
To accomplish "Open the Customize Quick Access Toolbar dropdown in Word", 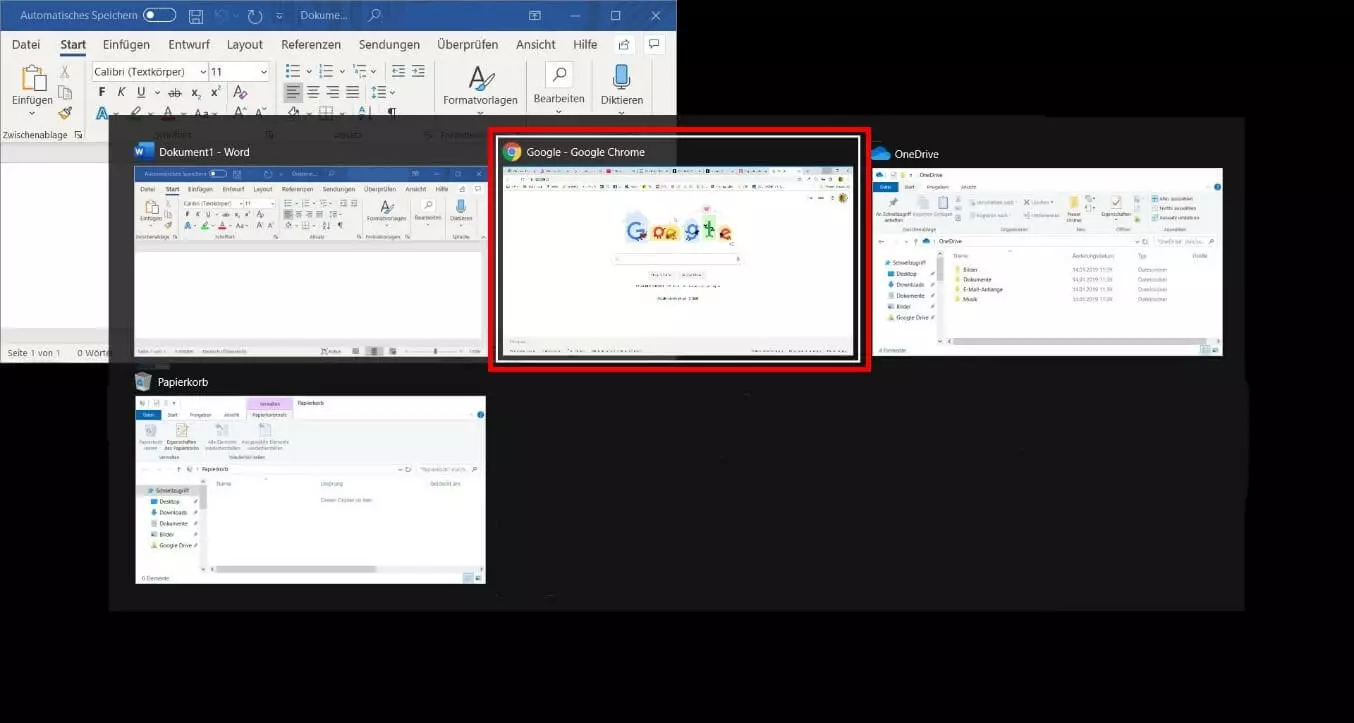I will [x=280, y=16].
